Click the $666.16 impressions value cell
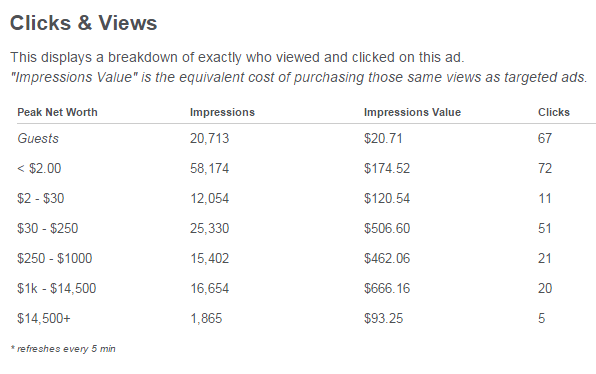 coord(387,288)
